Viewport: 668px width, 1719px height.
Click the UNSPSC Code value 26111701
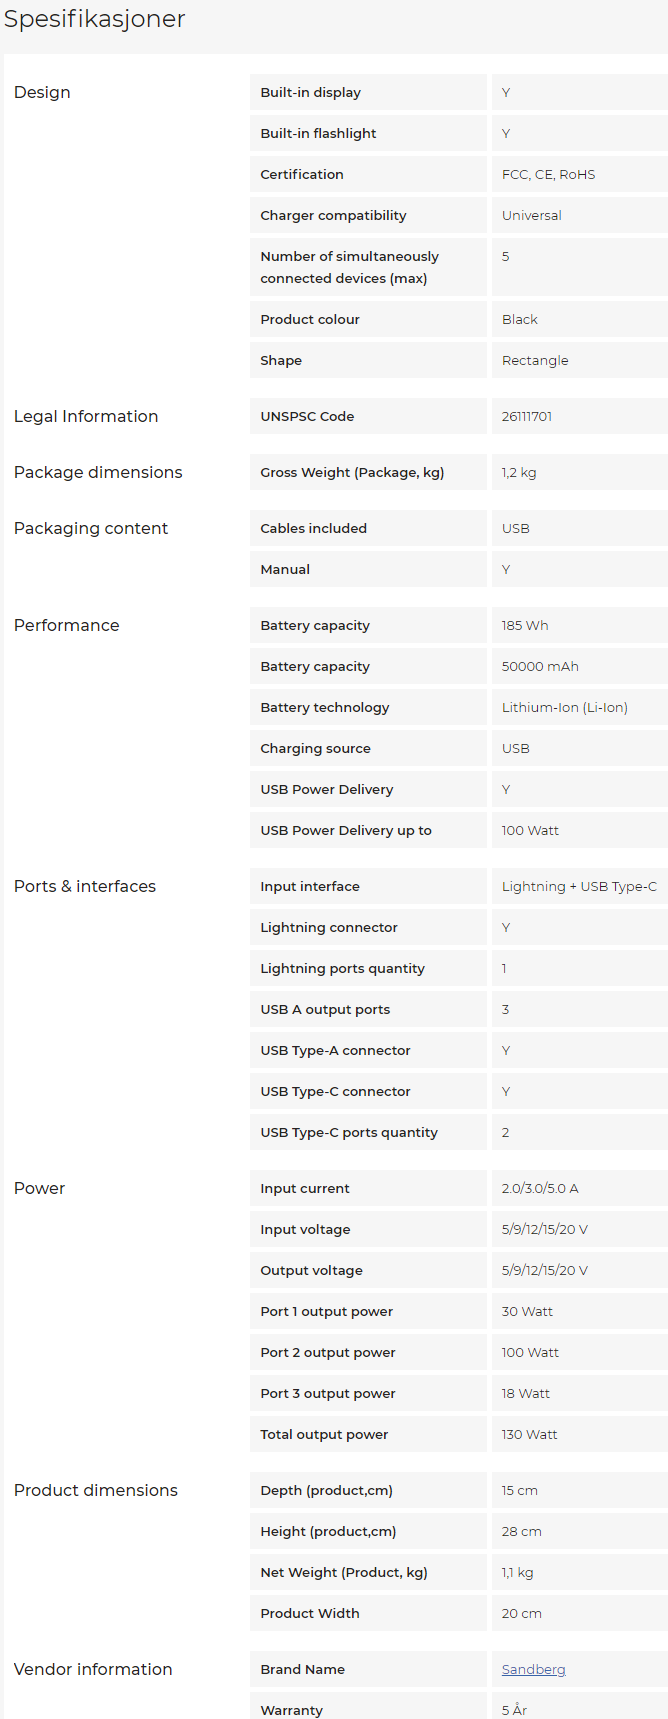527,416
